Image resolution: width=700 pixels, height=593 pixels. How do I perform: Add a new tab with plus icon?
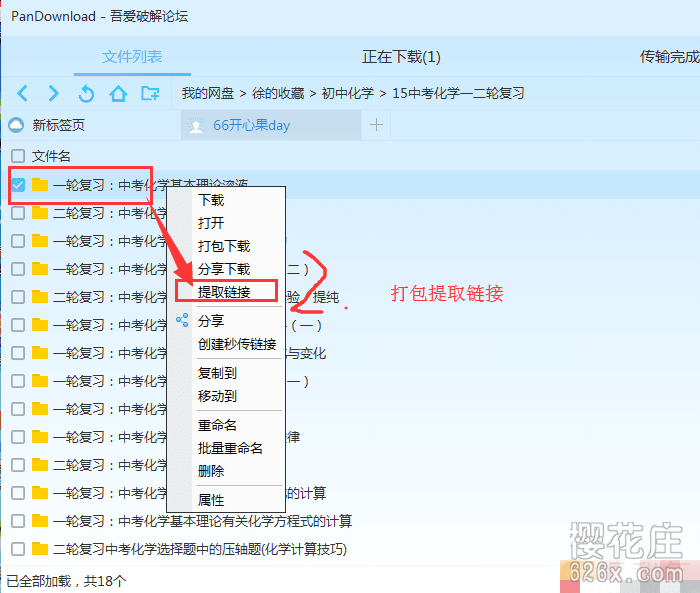coord(376,125)
